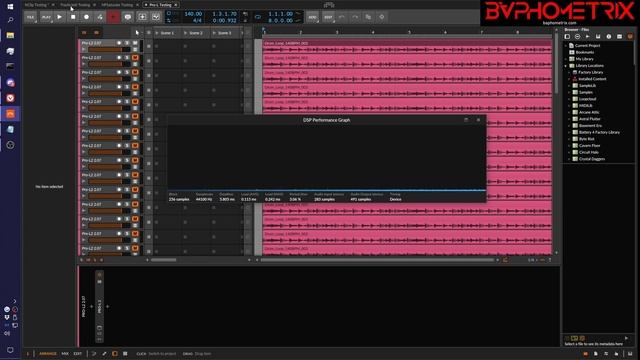Collapse the Library Locations tree node
640x360 pixels.
(x=566, y=66)
